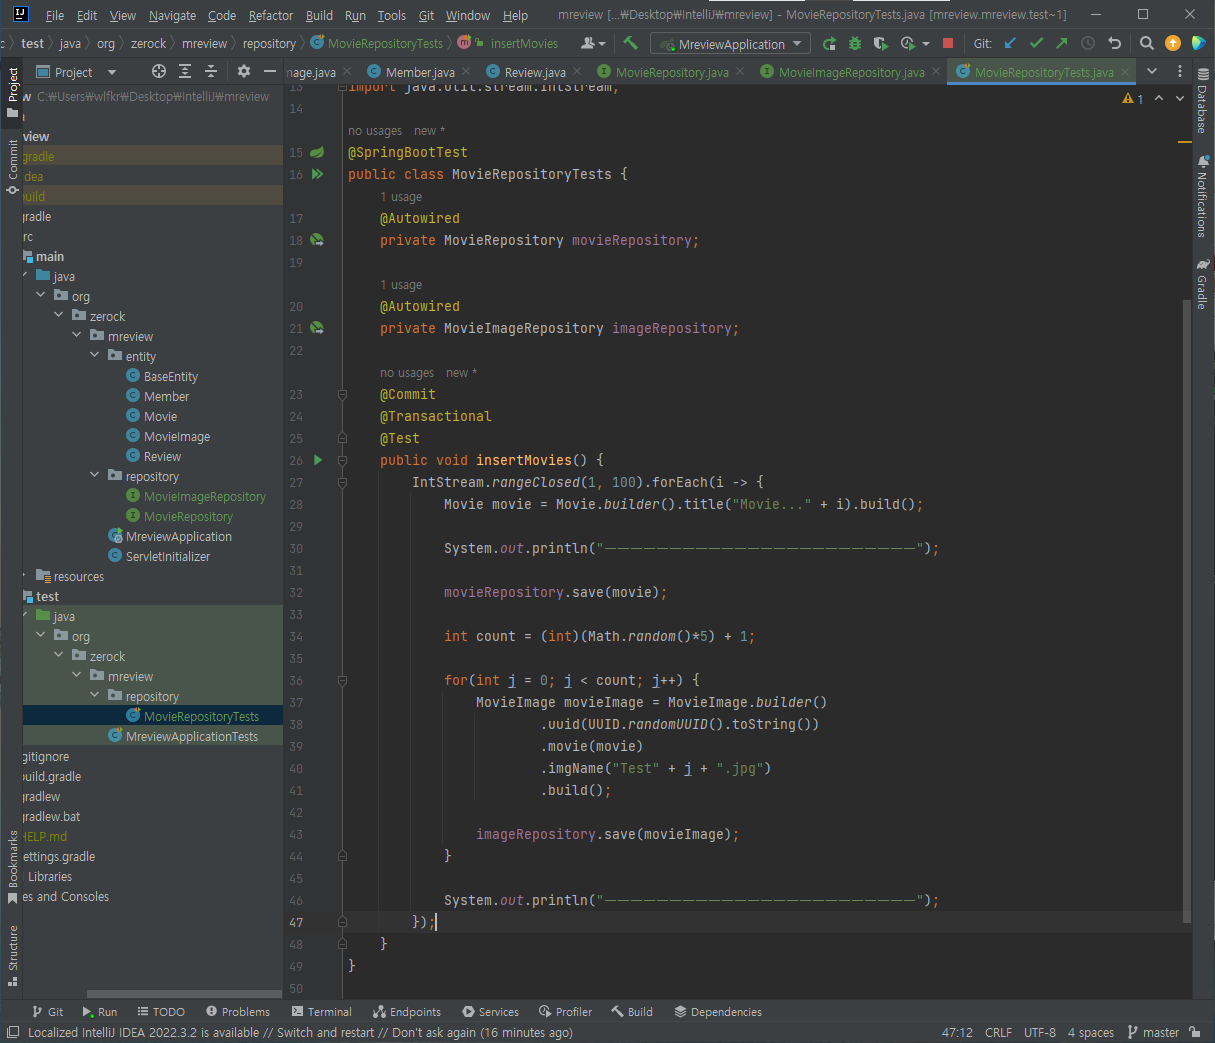Commit changes with the Git checkmark
This screenshot has width=1215, height=1043.
tap(1036, 43)
